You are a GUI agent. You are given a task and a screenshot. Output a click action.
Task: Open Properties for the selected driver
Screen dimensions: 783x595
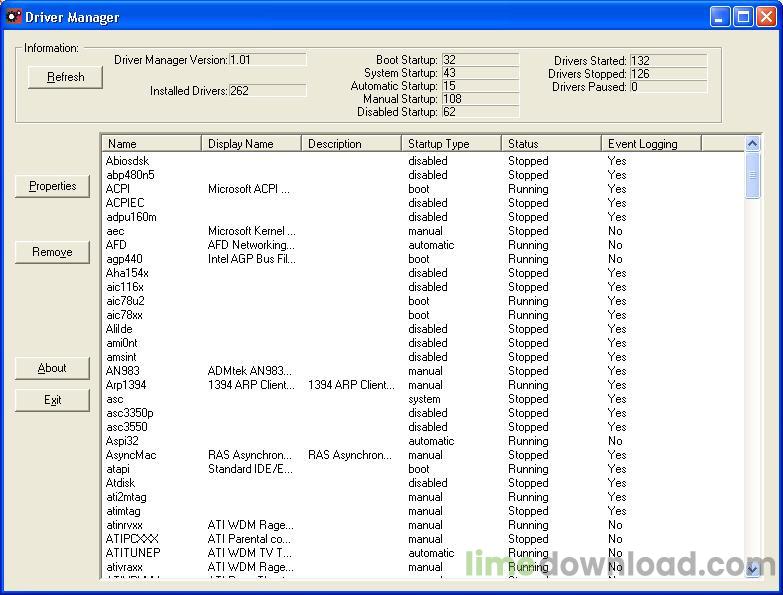point(53,186)
